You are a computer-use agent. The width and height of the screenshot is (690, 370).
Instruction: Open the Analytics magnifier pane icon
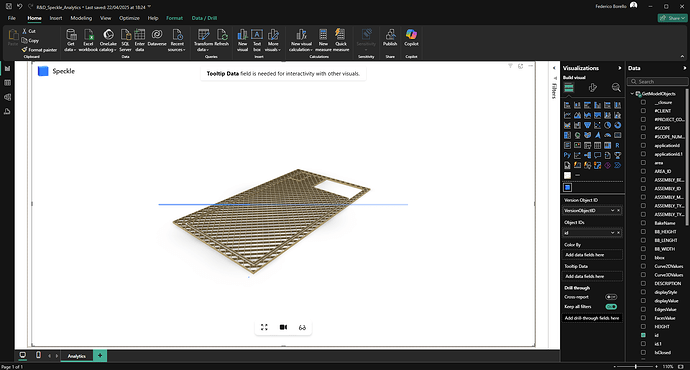point(616,88)
